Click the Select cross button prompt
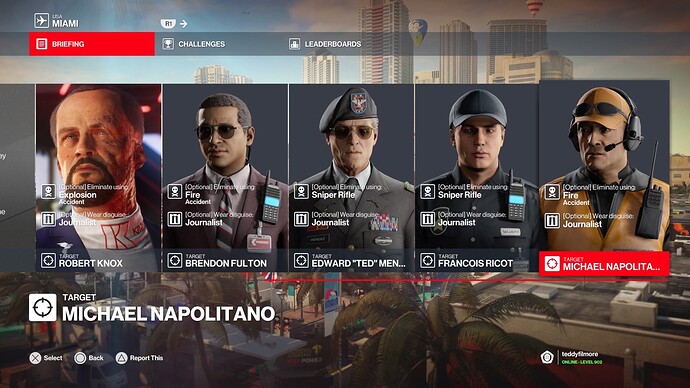The width and height of the screenshot is (690, 388). 46,358
